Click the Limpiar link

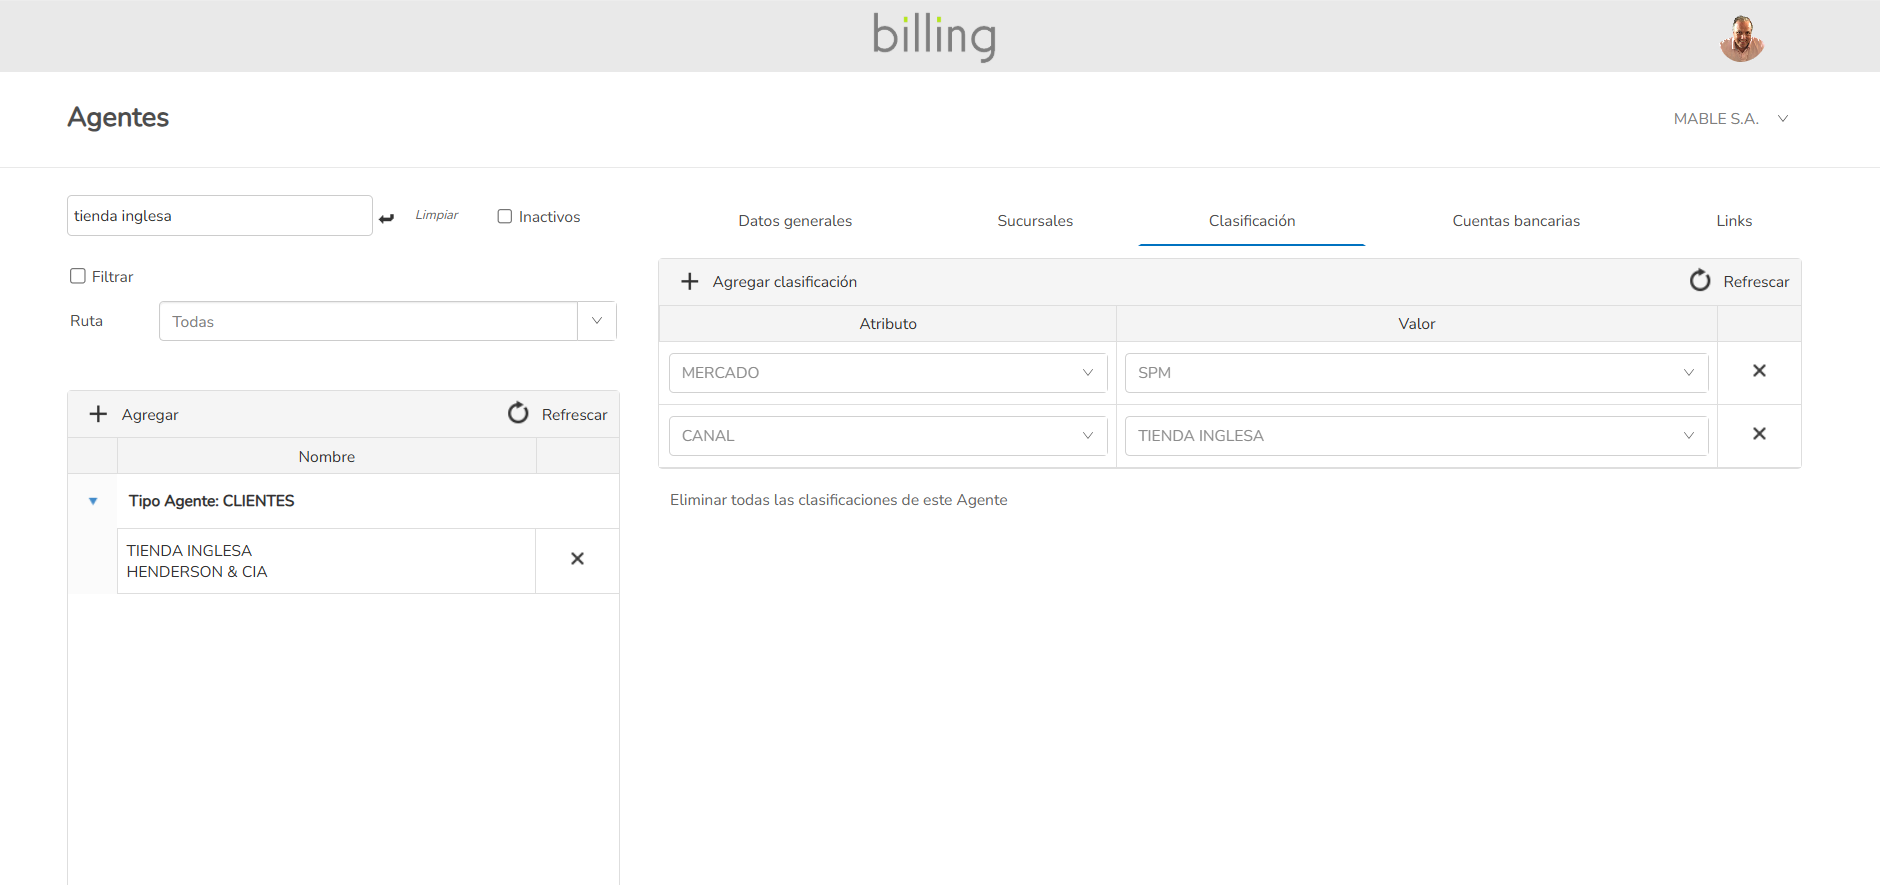(437, 215)
